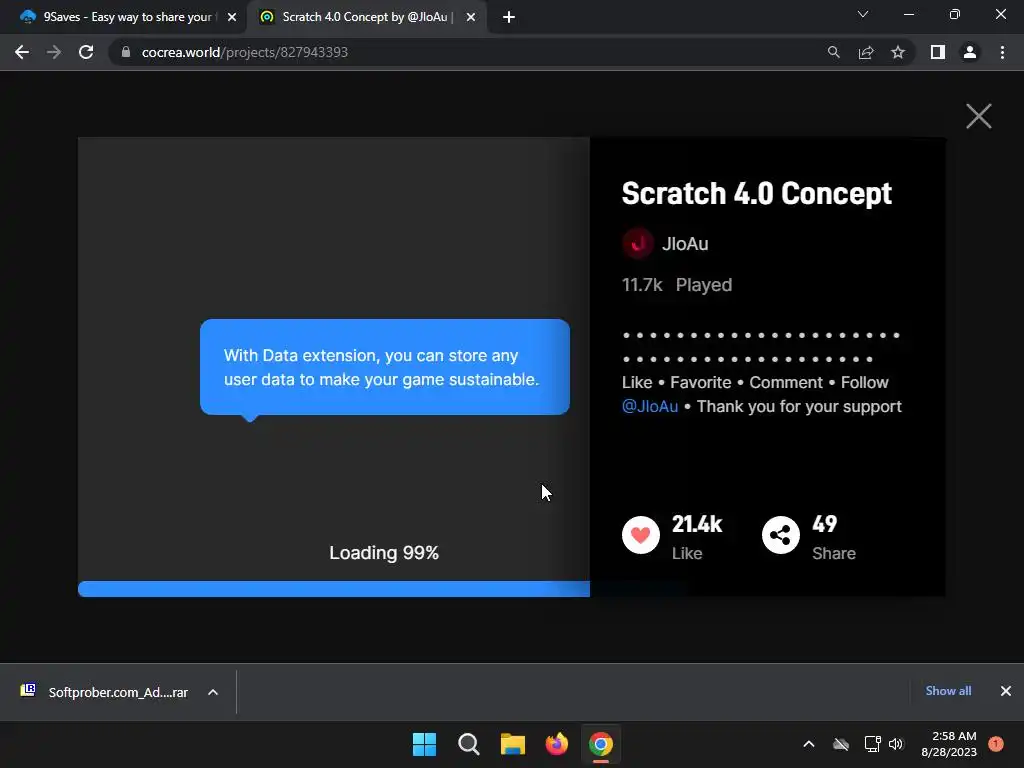Toggle the browser side panel
This screenshot has width=1024, height=768.
pos(938,52)
